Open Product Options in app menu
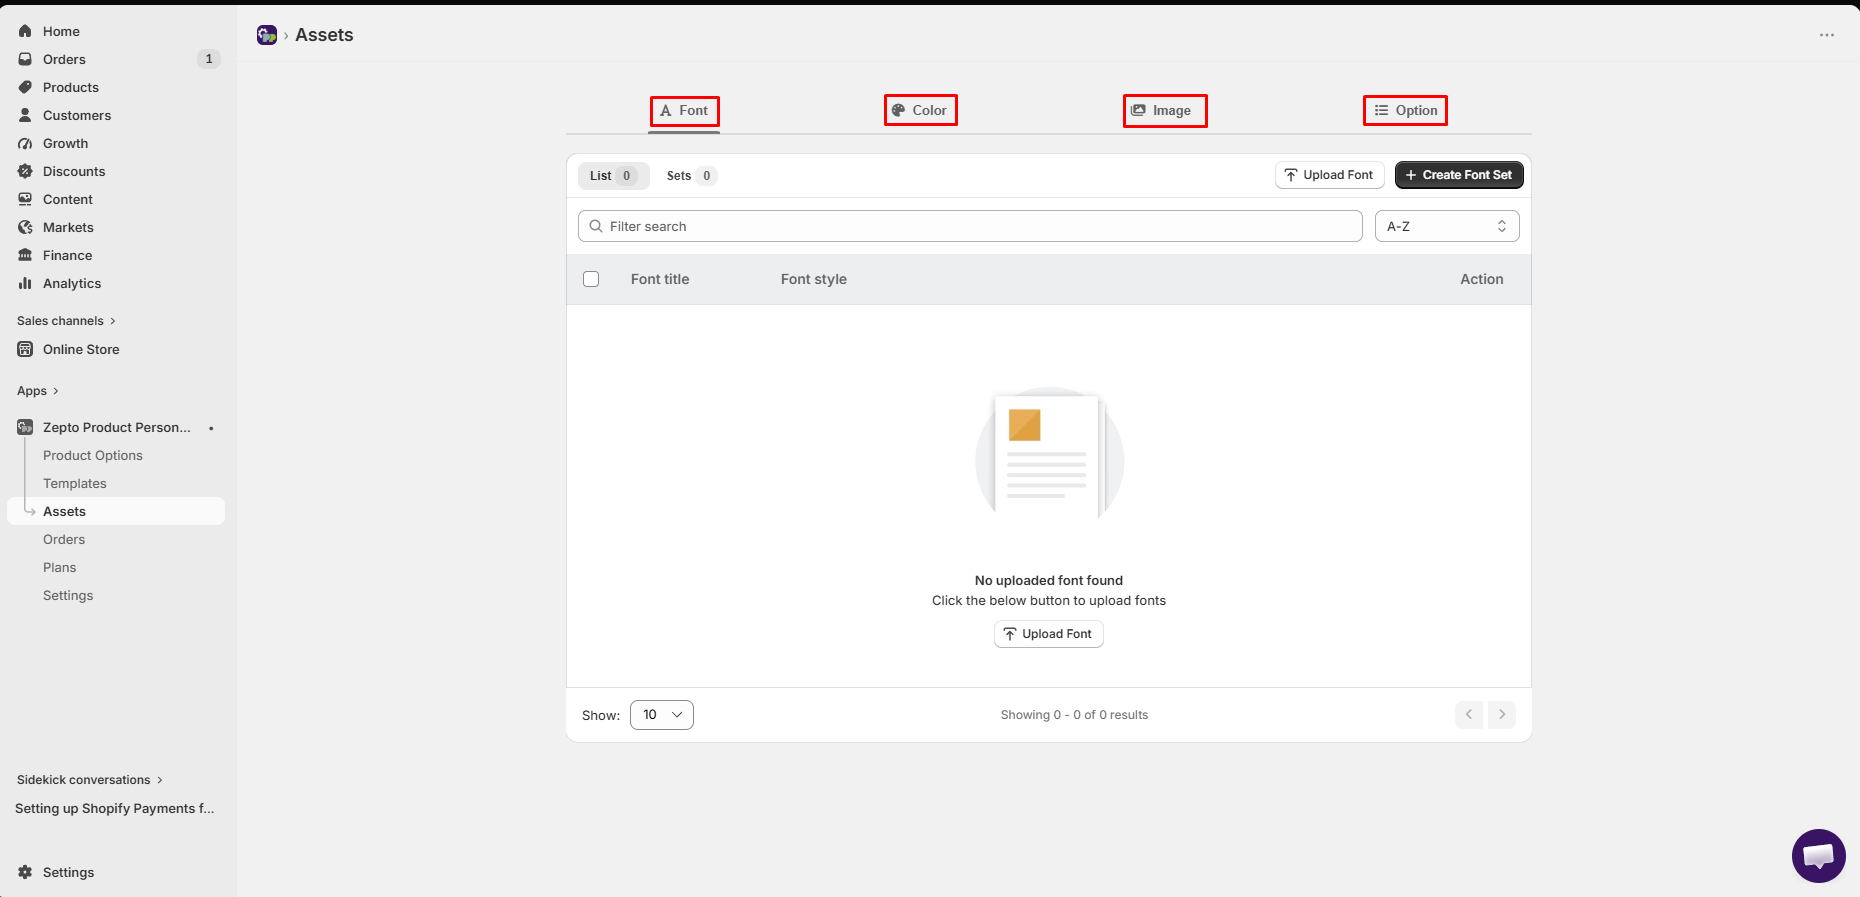 (x=93, y=455)
